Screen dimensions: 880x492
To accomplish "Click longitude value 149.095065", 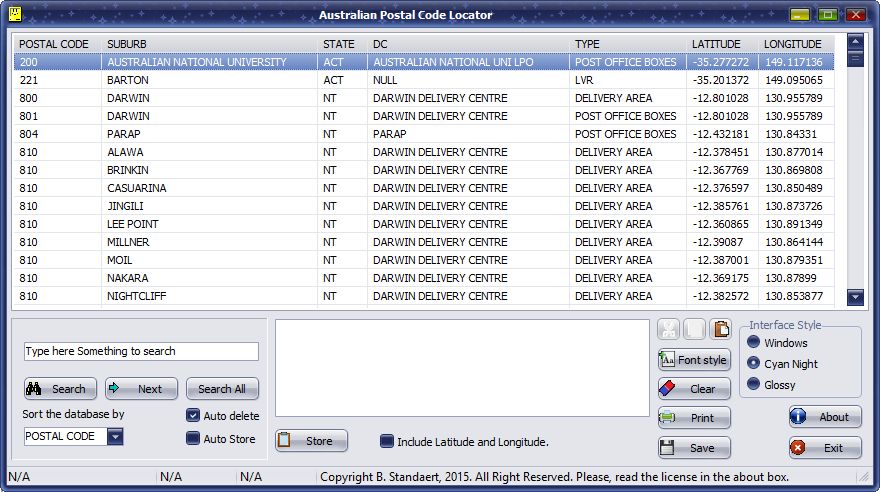I will tap(794, 80).
